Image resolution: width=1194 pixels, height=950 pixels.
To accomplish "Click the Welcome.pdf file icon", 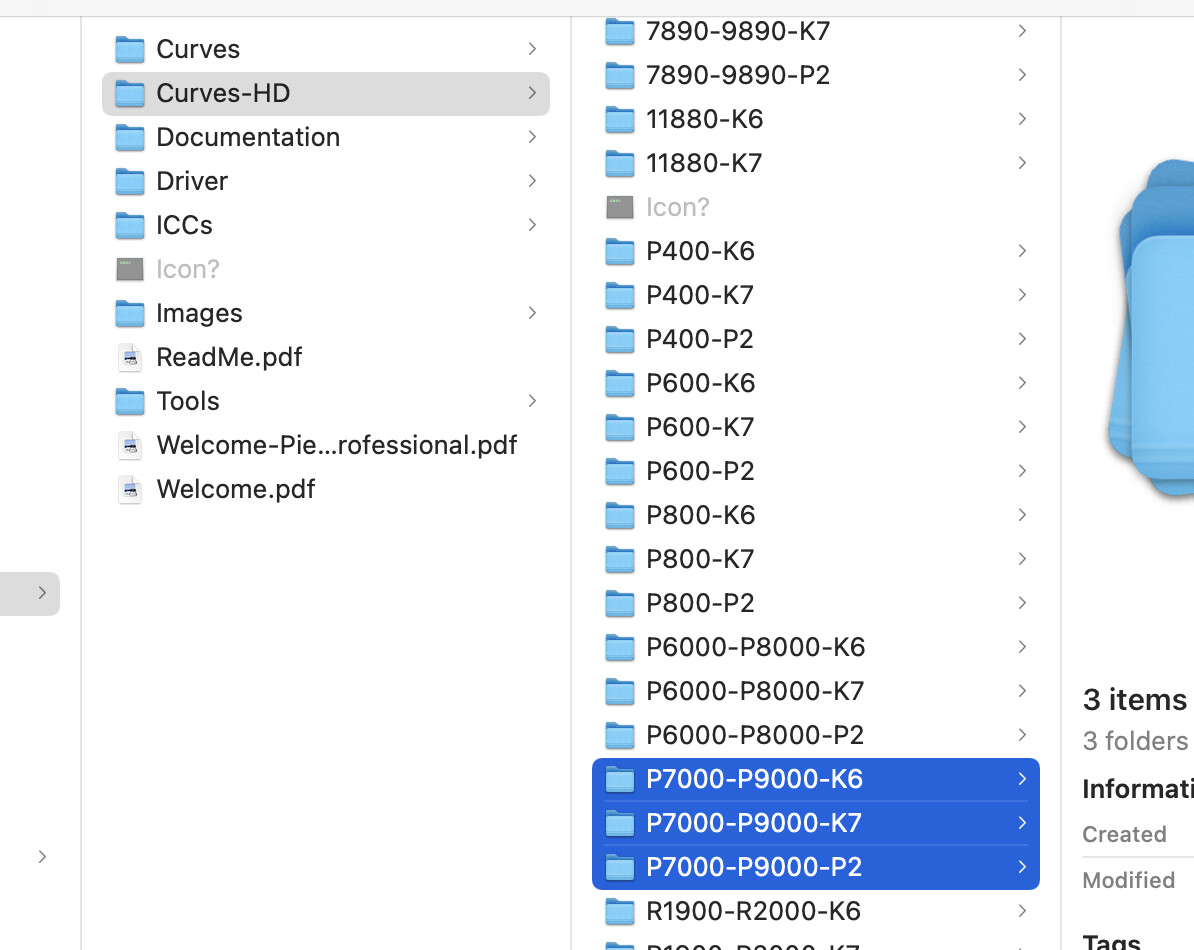I will point(130,489).
